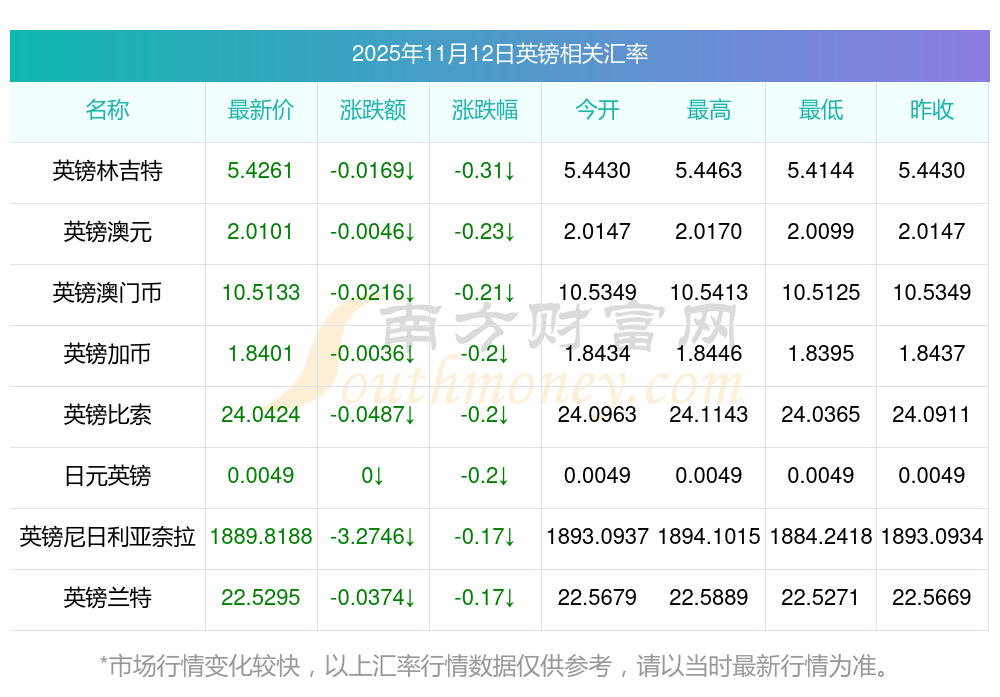The image size is (1000, 697).
Task: Click the 2025年11月12日英镑相关汇率 title banner
Action: (x=500, y=55)
